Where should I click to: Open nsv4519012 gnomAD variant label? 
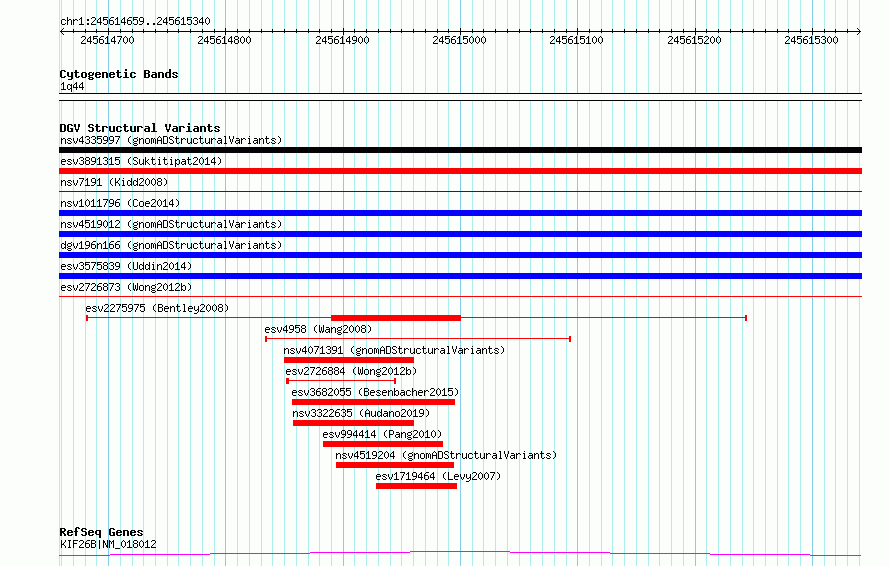coord(171,224)
